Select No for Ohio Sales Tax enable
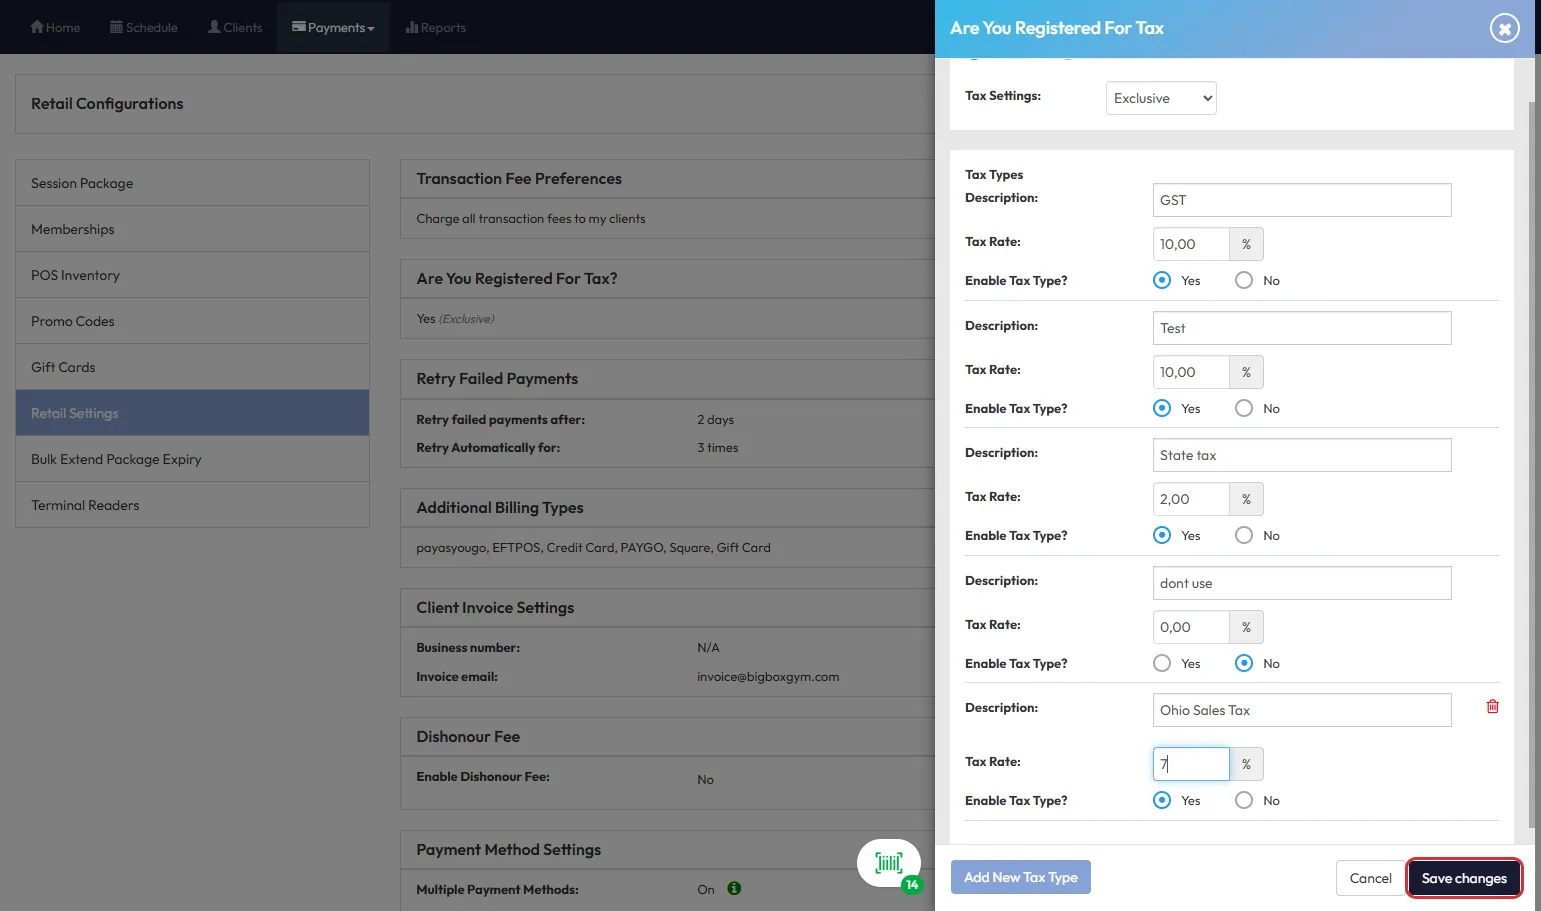 click(x=1244, y=800)
